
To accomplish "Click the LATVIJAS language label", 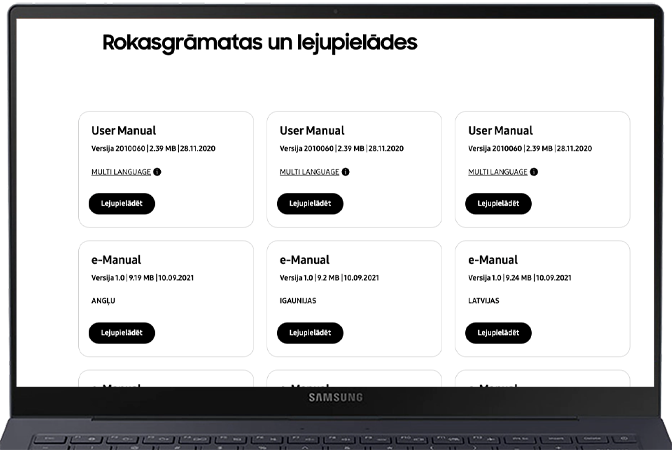I will click(484, 299).
